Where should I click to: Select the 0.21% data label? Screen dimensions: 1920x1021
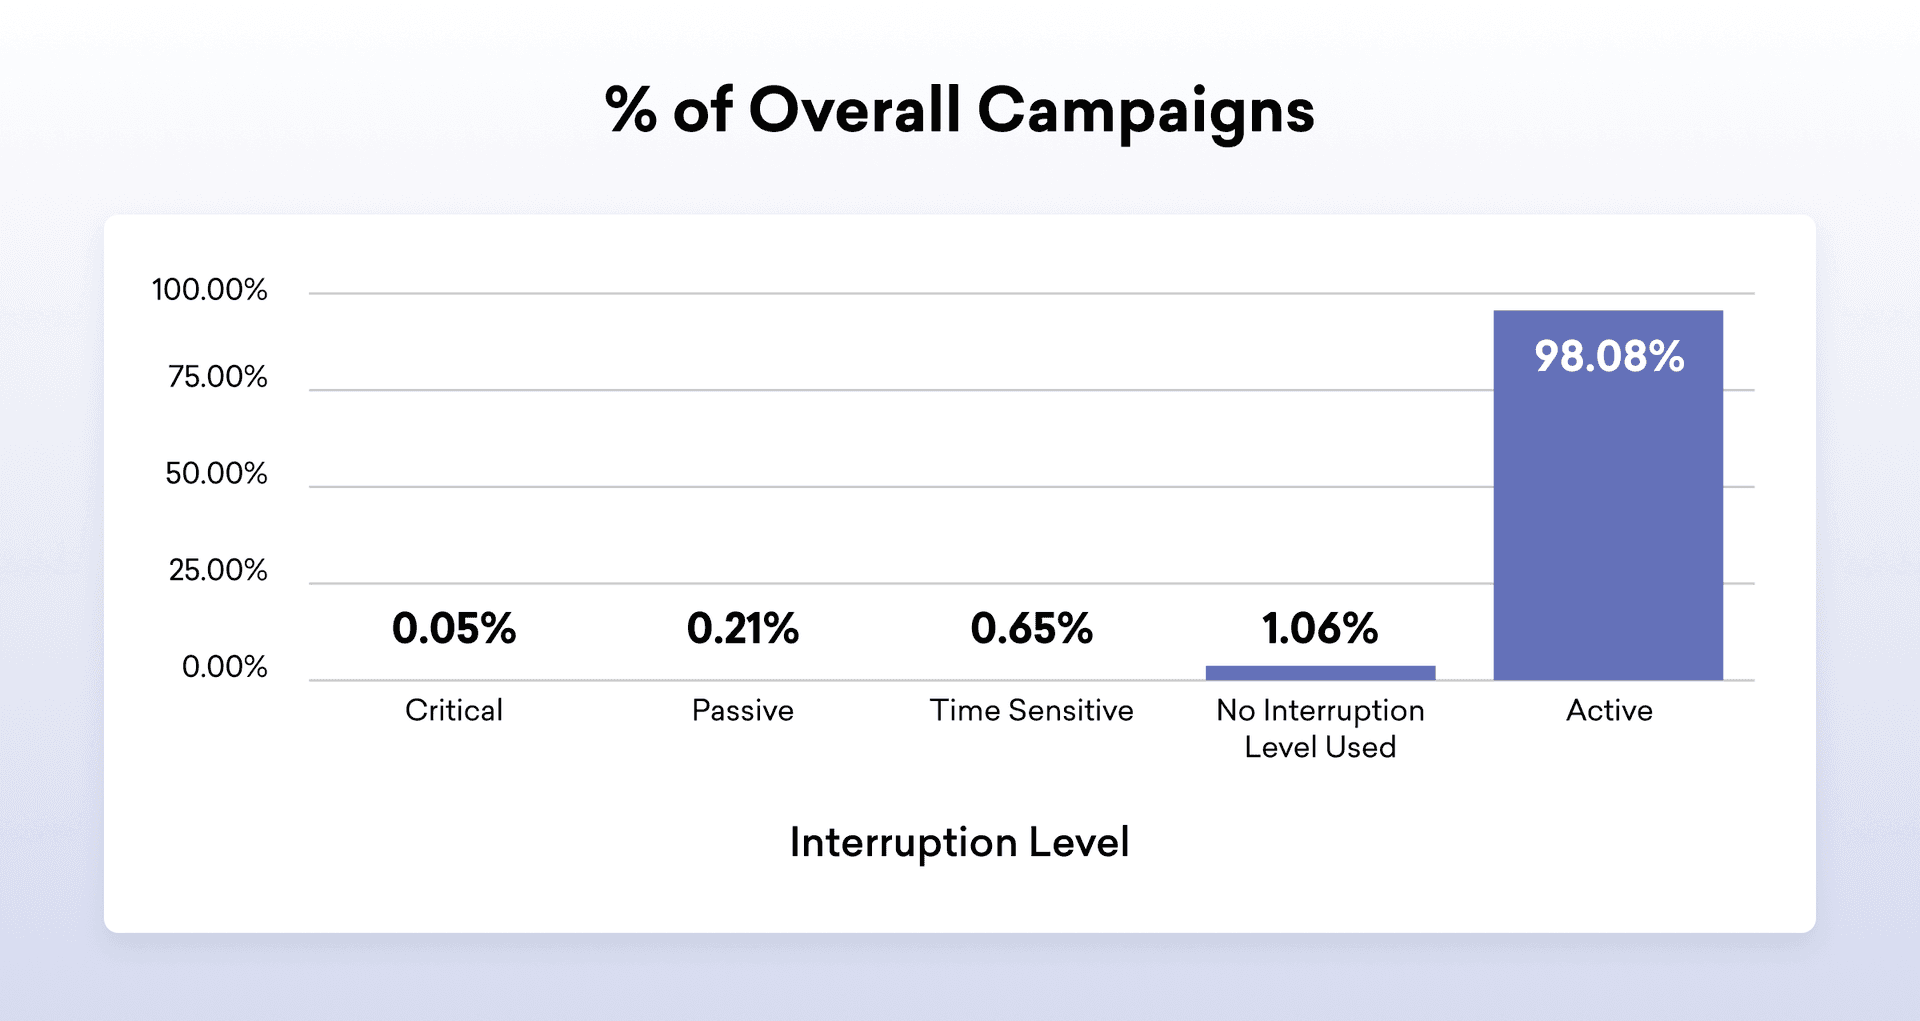click(742, 629)
